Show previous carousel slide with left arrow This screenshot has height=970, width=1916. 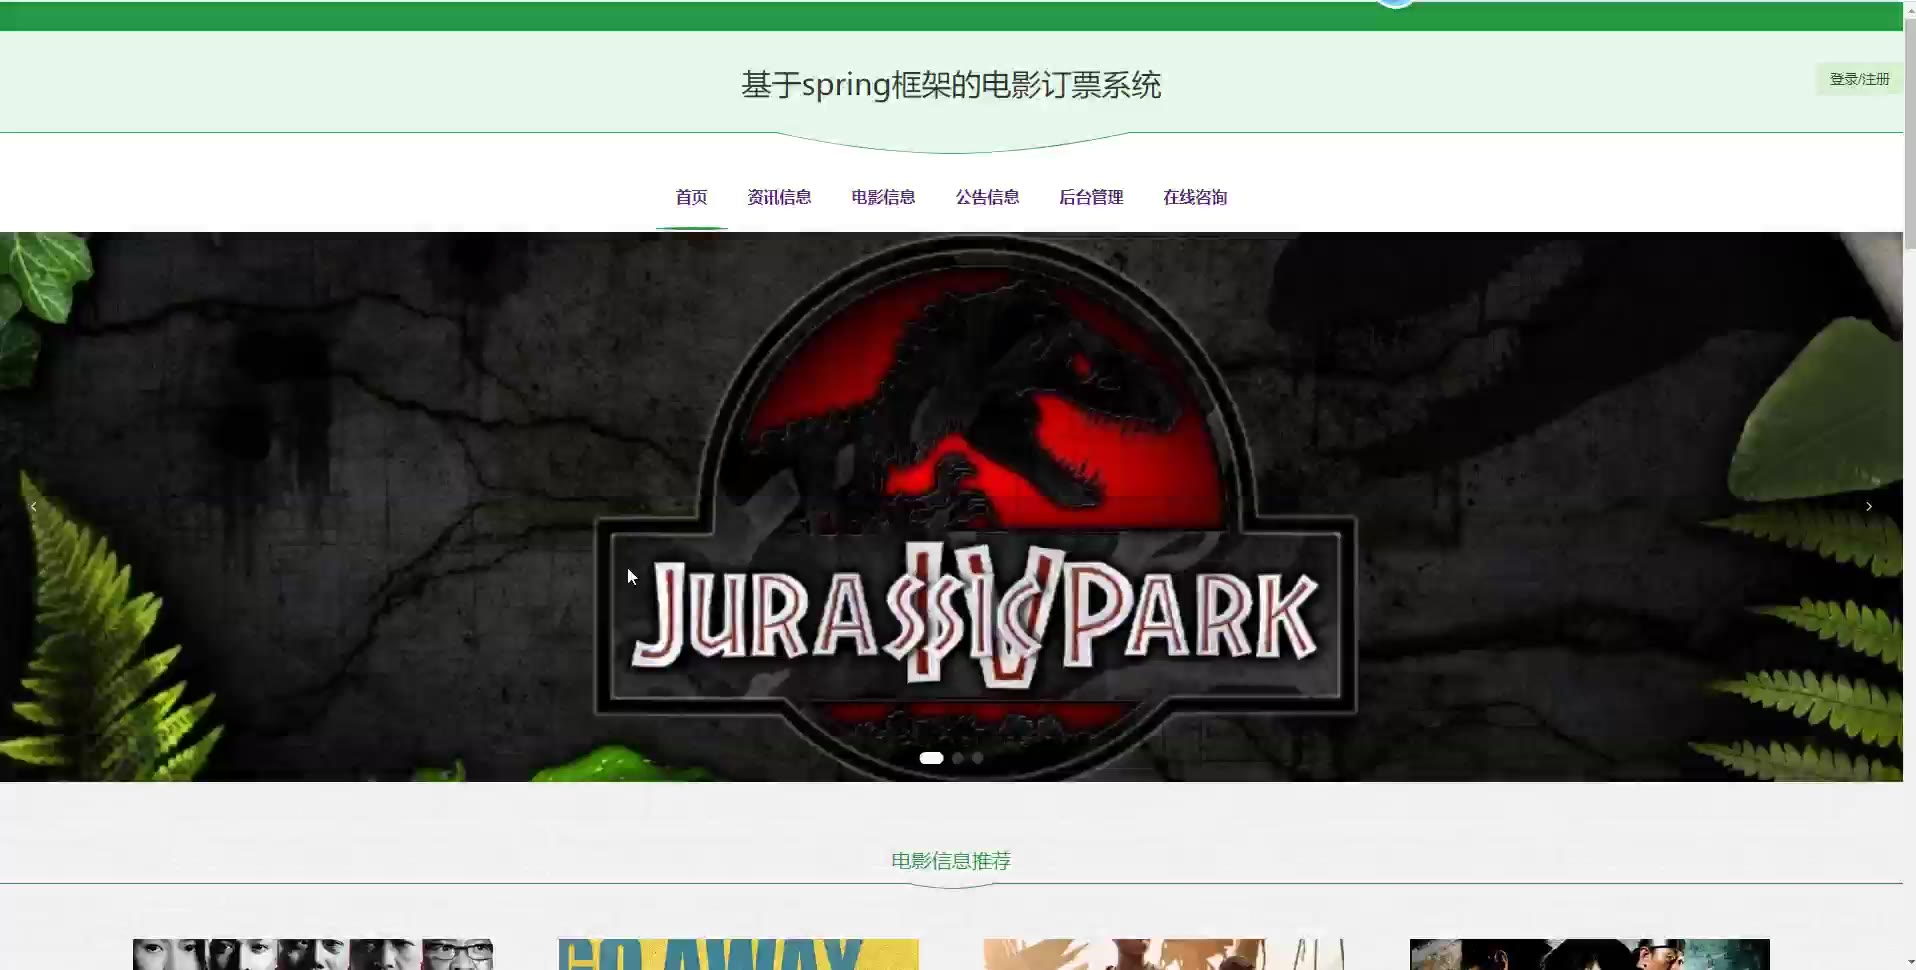34,507
